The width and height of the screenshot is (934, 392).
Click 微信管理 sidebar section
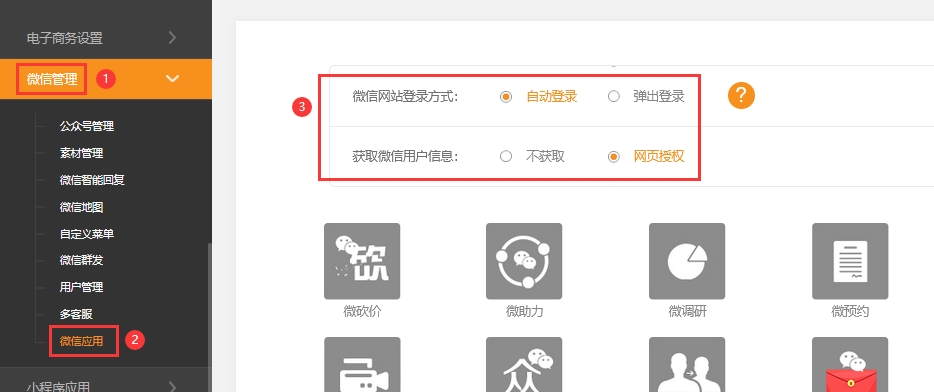106,79
